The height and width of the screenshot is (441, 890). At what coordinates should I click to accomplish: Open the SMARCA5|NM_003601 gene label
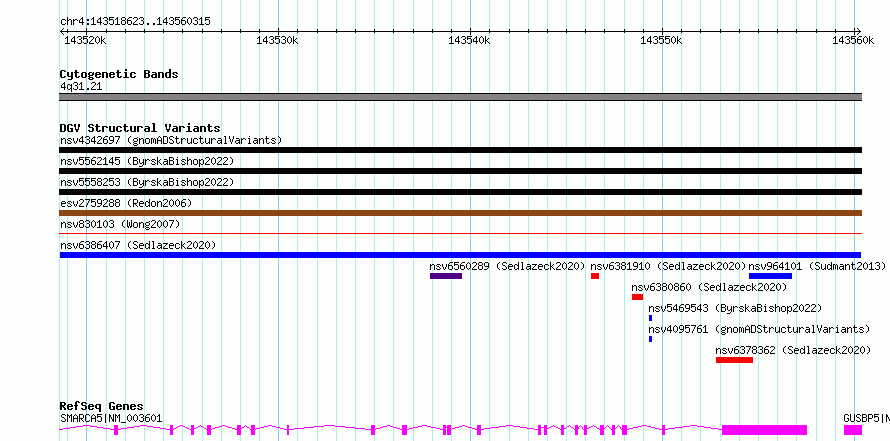click(111, 419)
